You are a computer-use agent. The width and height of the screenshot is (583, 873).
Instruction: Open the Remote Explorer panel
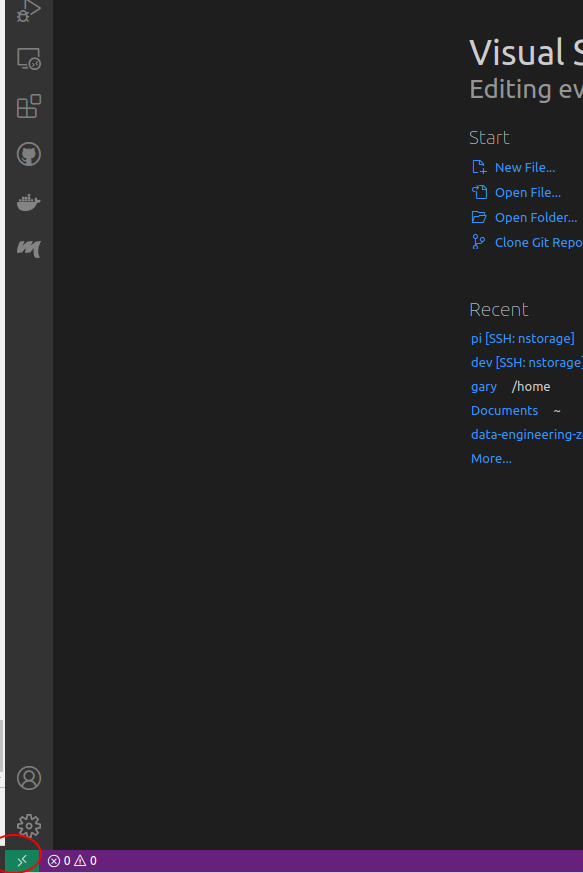[28, 58]
